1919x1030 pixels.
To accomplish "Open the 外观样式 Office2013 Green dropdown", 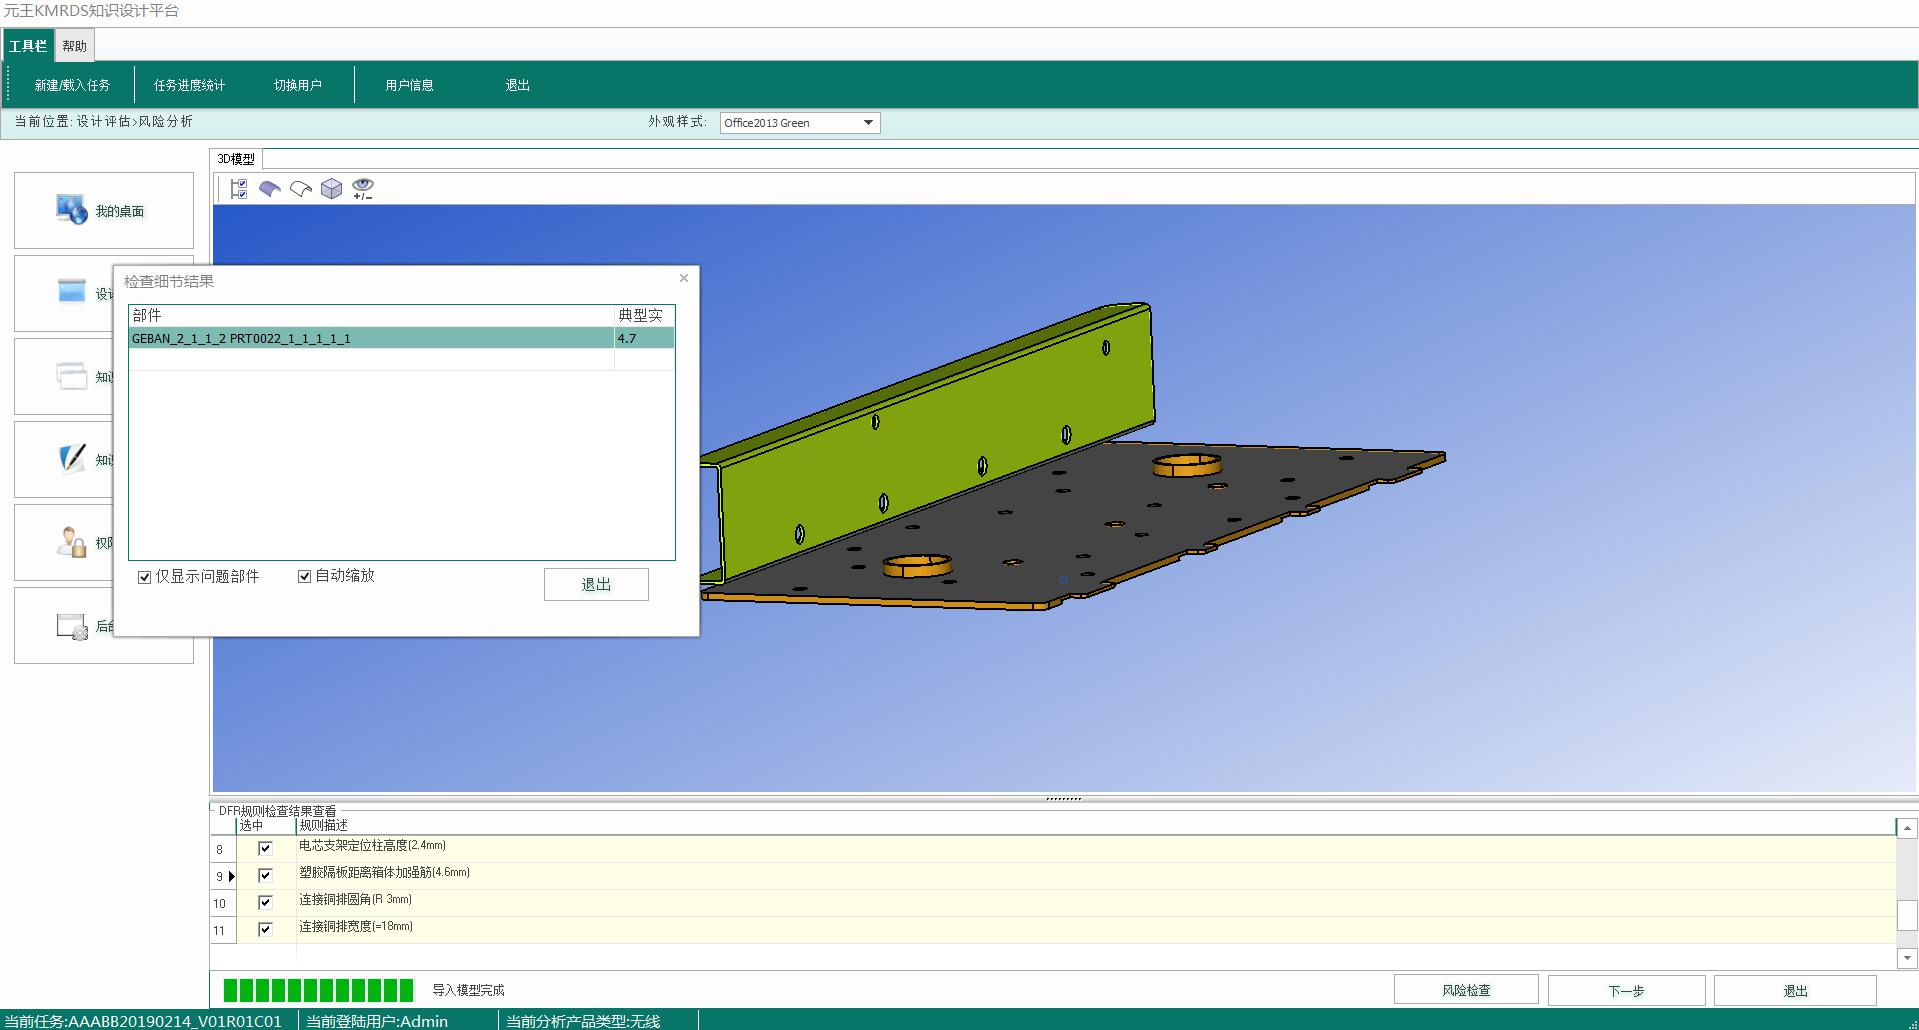I will (868, 123).
